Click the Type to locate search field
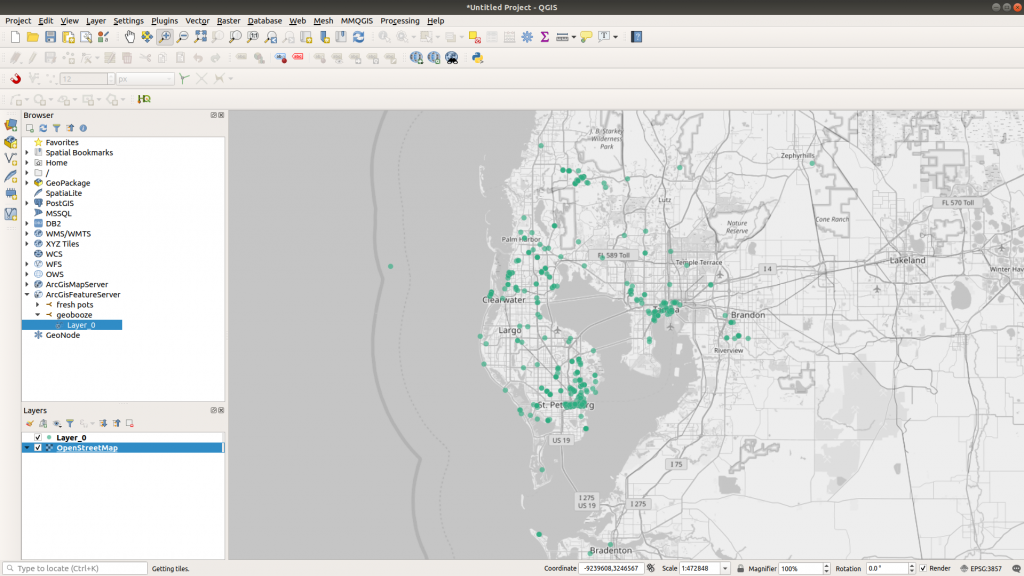The height and width of the screenshot is (576, 1024). (x=75, y=569)
